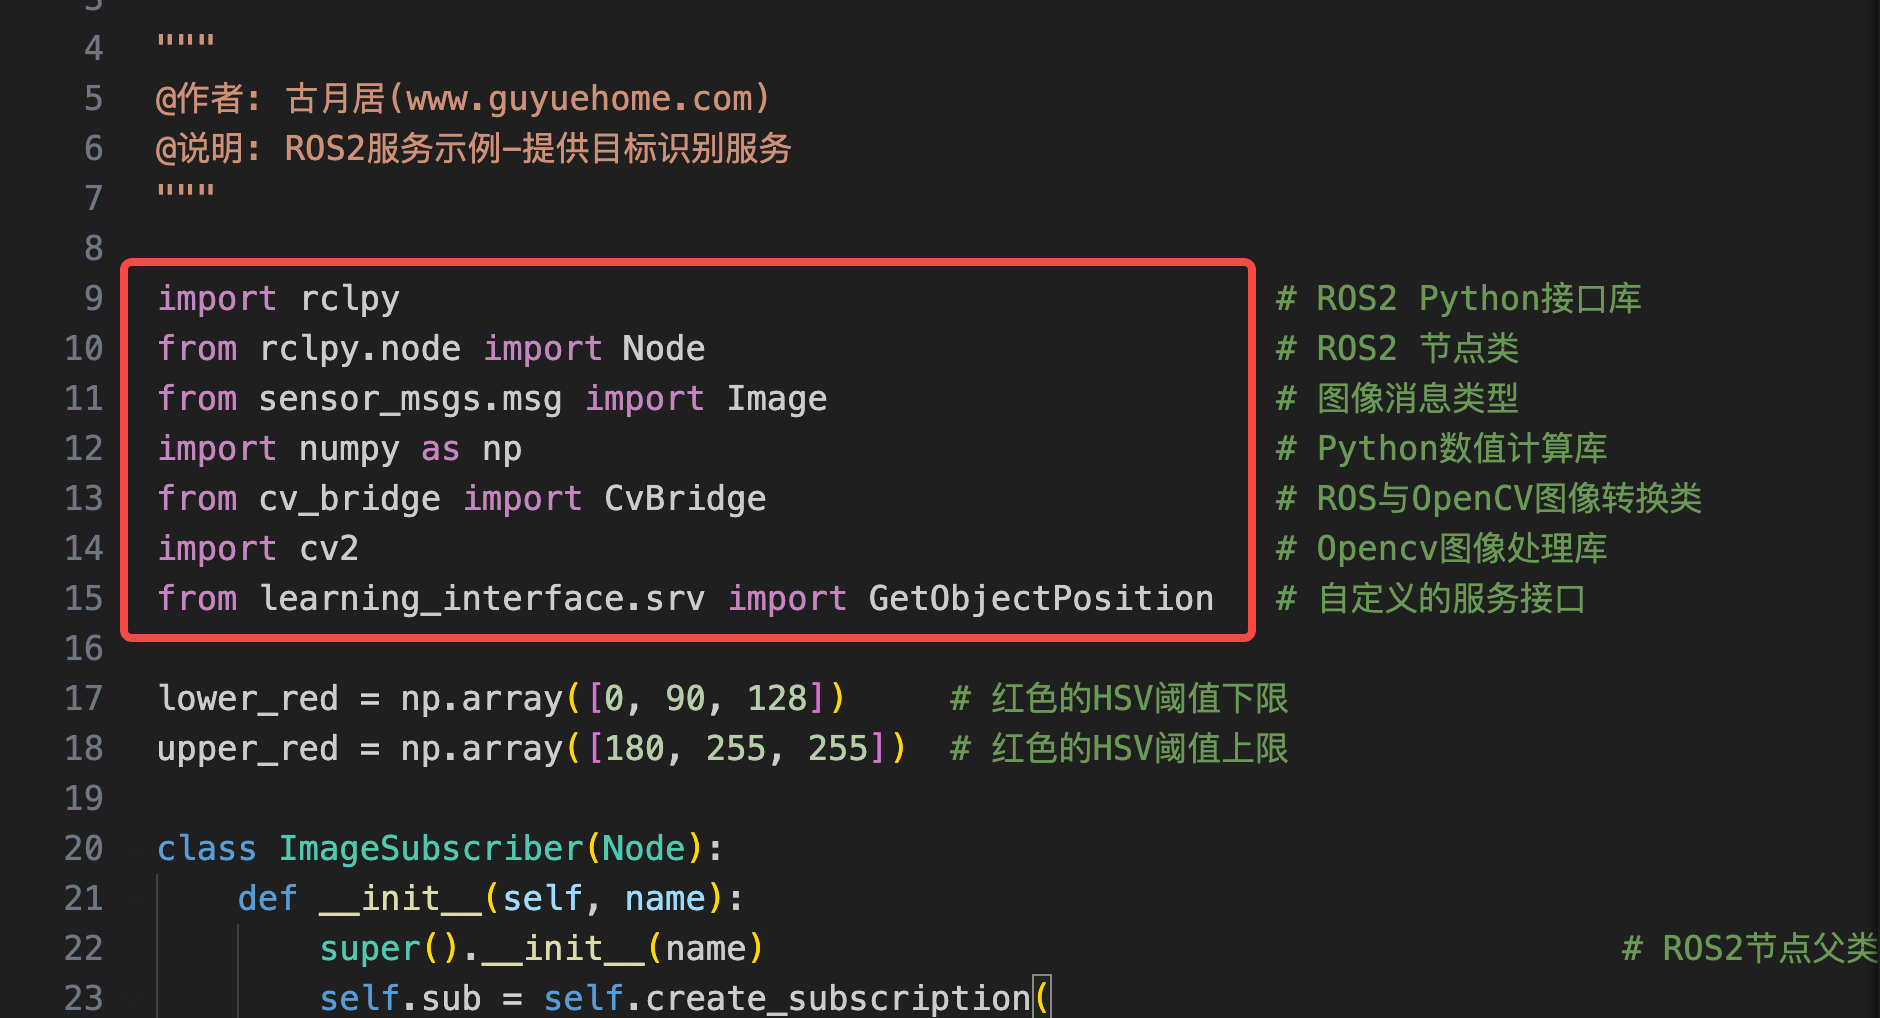Click '@作者' line in the docstring
The height and width of the screenshot is (1018, 1880).
coord(463,99)
